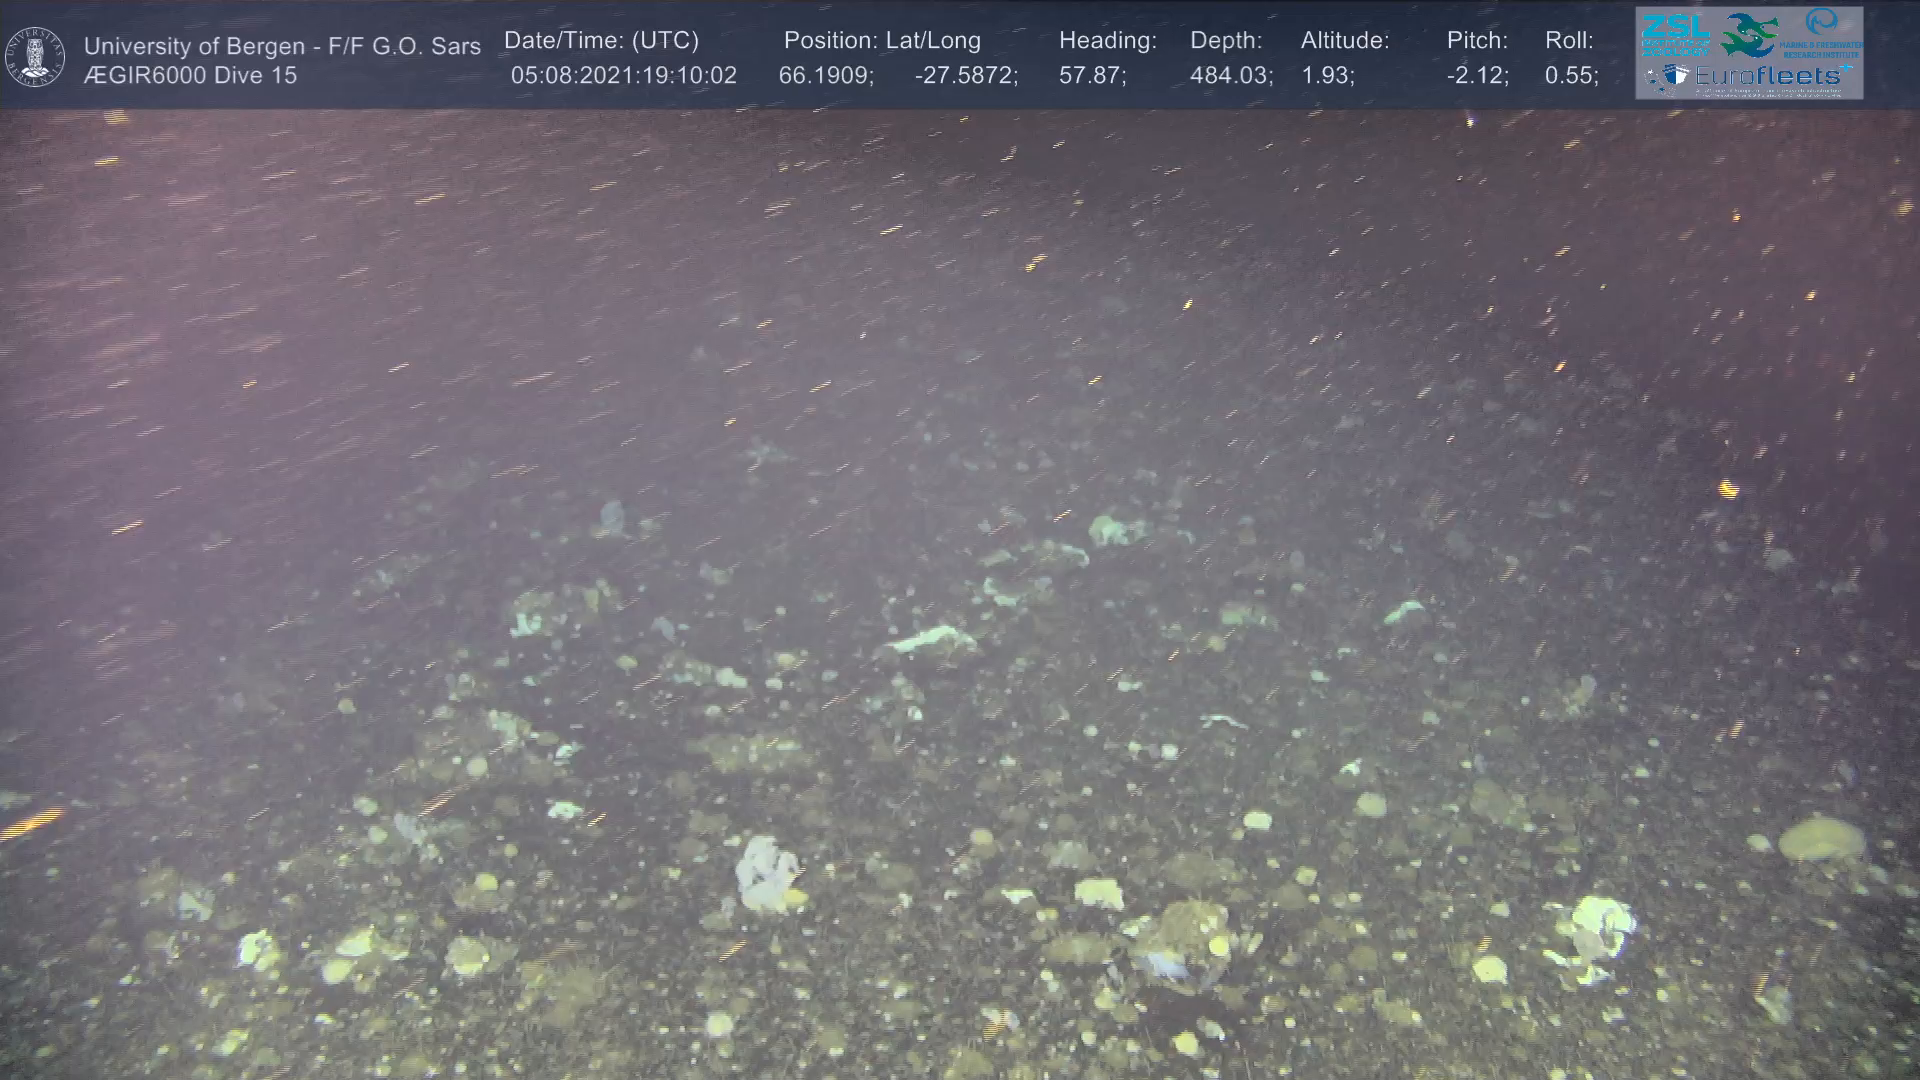Image resolution: width=1920 pixels, height=1080 pixels.
Task: Click the ZSL Institute of Zoology logo
Action: click(1675, 36)
